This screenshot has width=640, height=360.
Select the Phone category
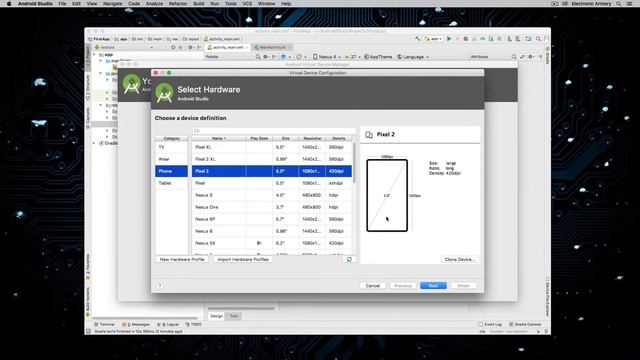(171, 171)
